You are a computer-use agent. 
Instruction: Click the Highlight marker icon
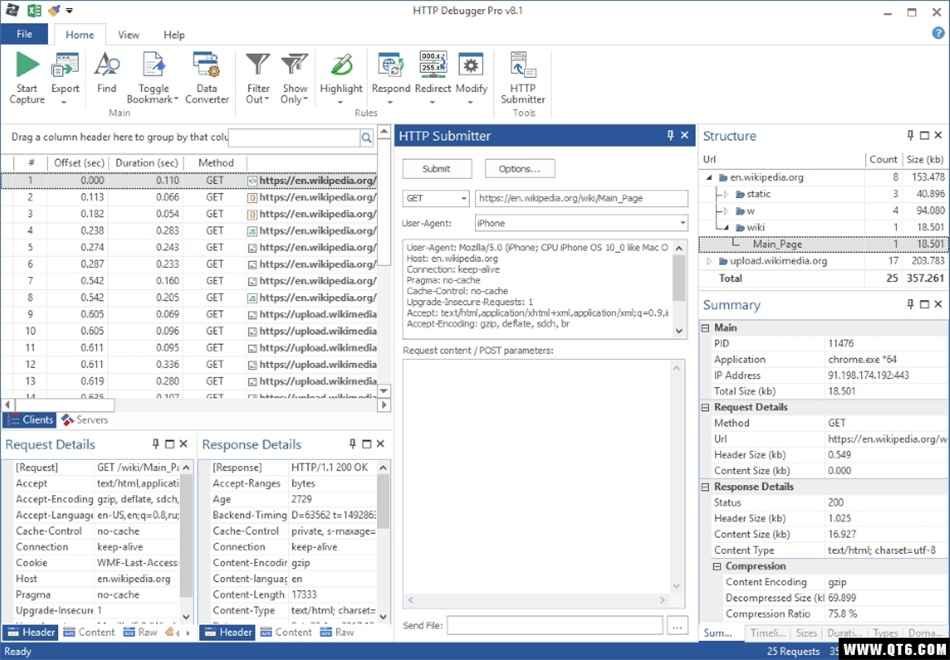(341, 65)
